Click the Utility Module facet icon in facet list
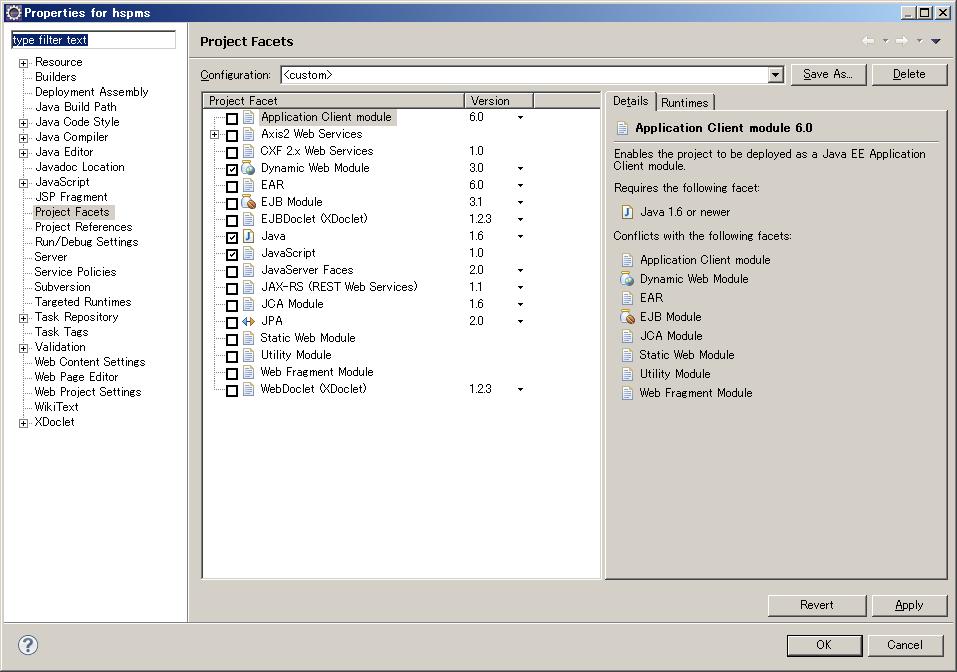This screenshot has width=957, height=672. [248, 355]
